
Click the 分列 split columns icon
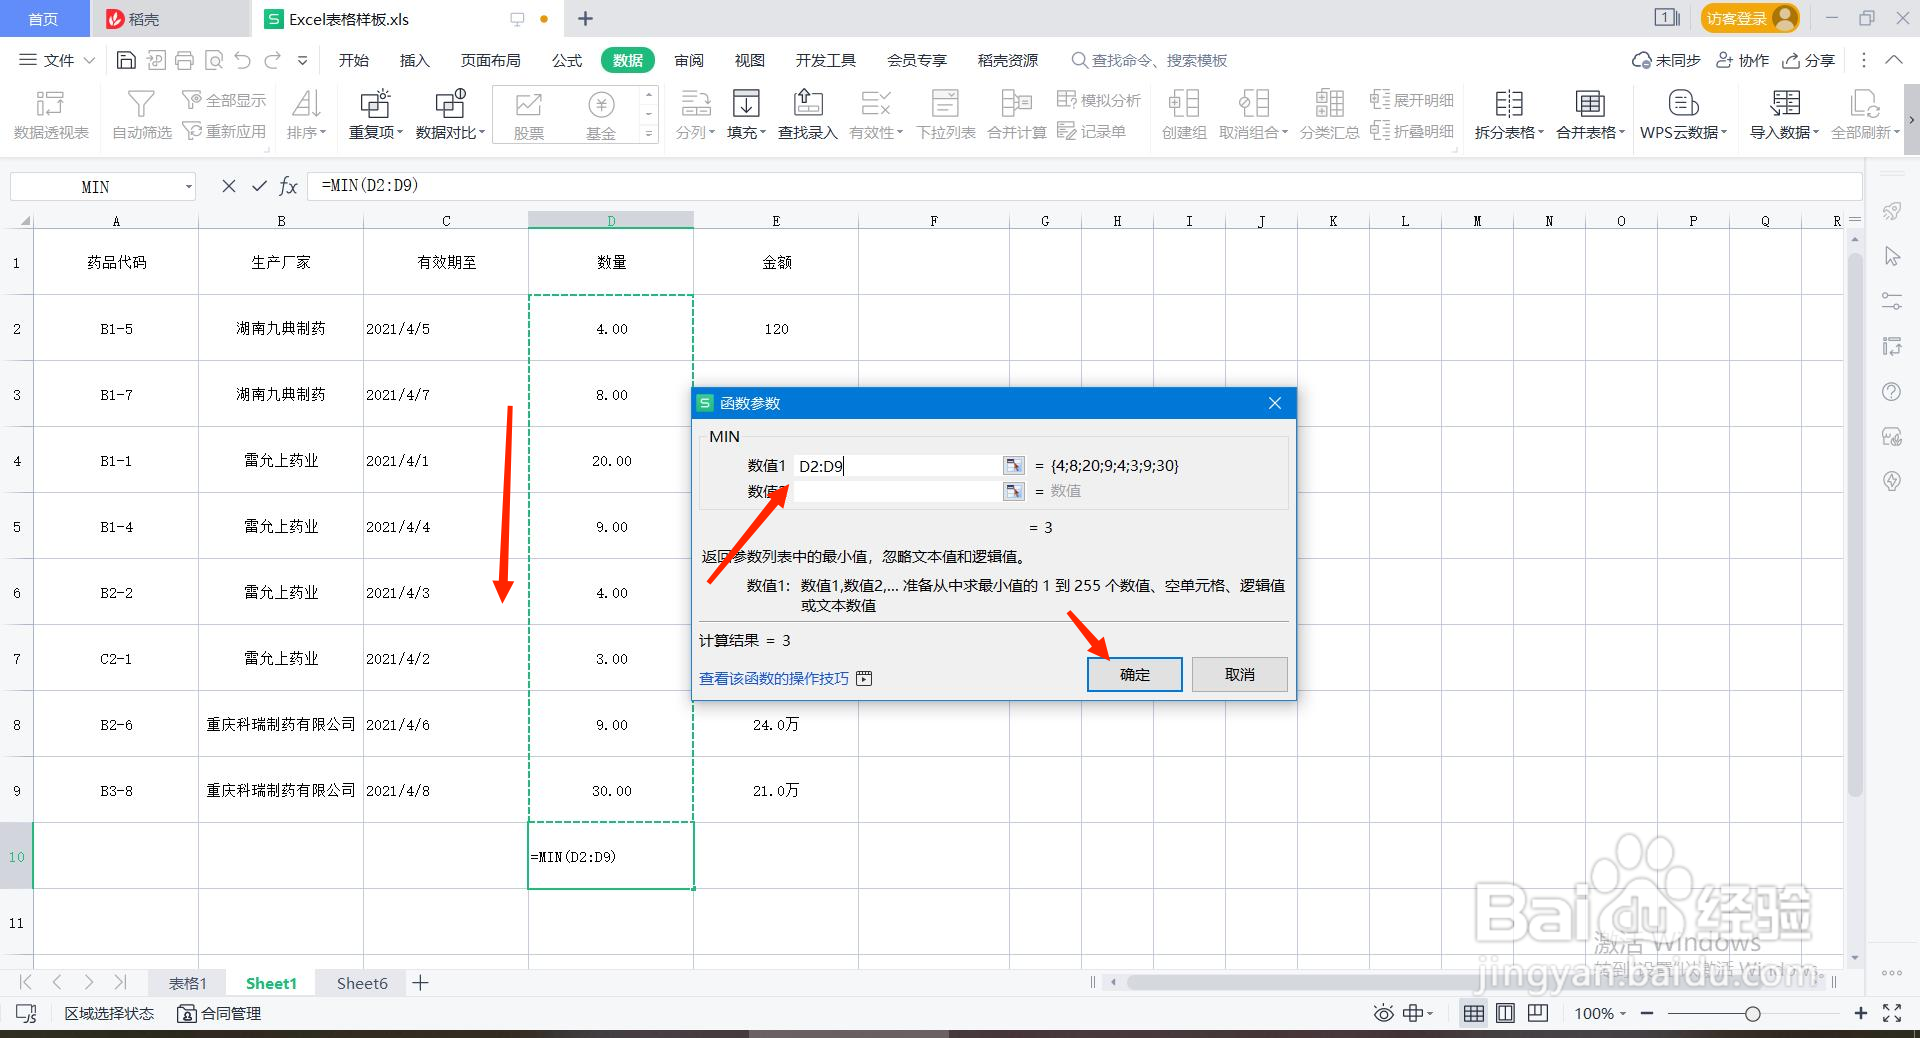click(x=695, y=104)
